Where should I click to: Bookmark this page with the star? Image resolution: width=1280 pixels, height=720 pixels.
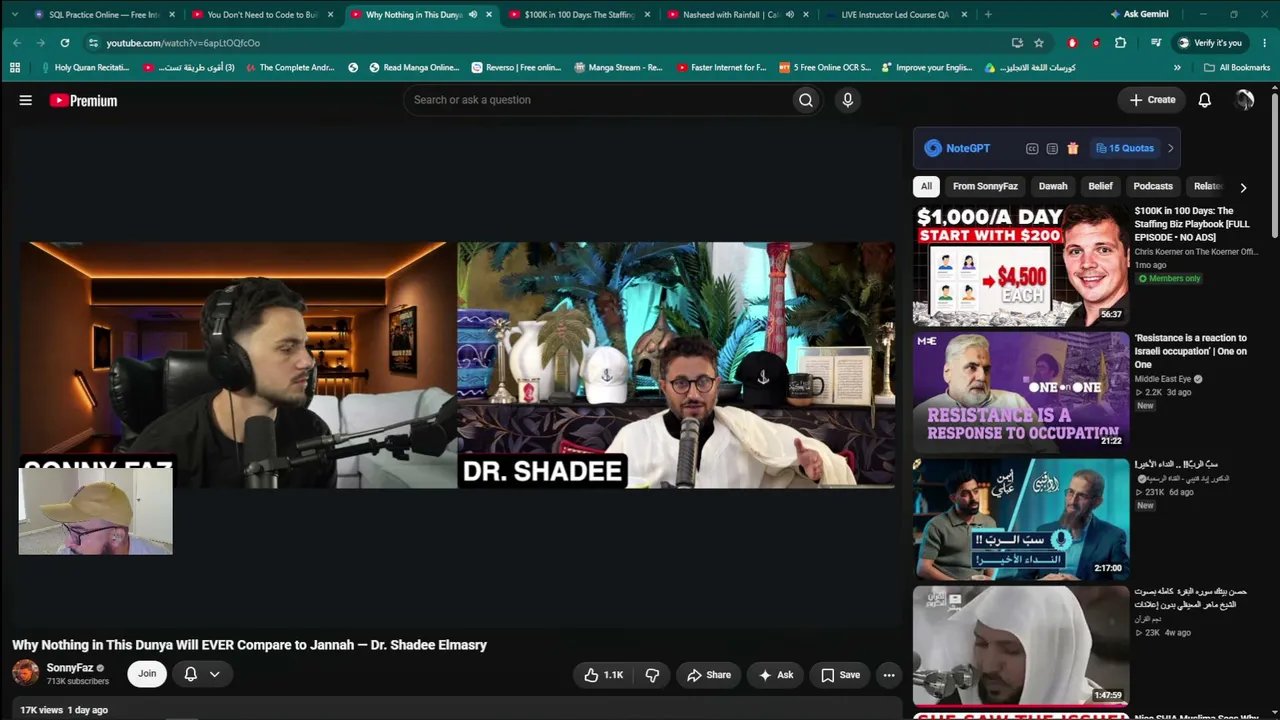point(1039,43)
